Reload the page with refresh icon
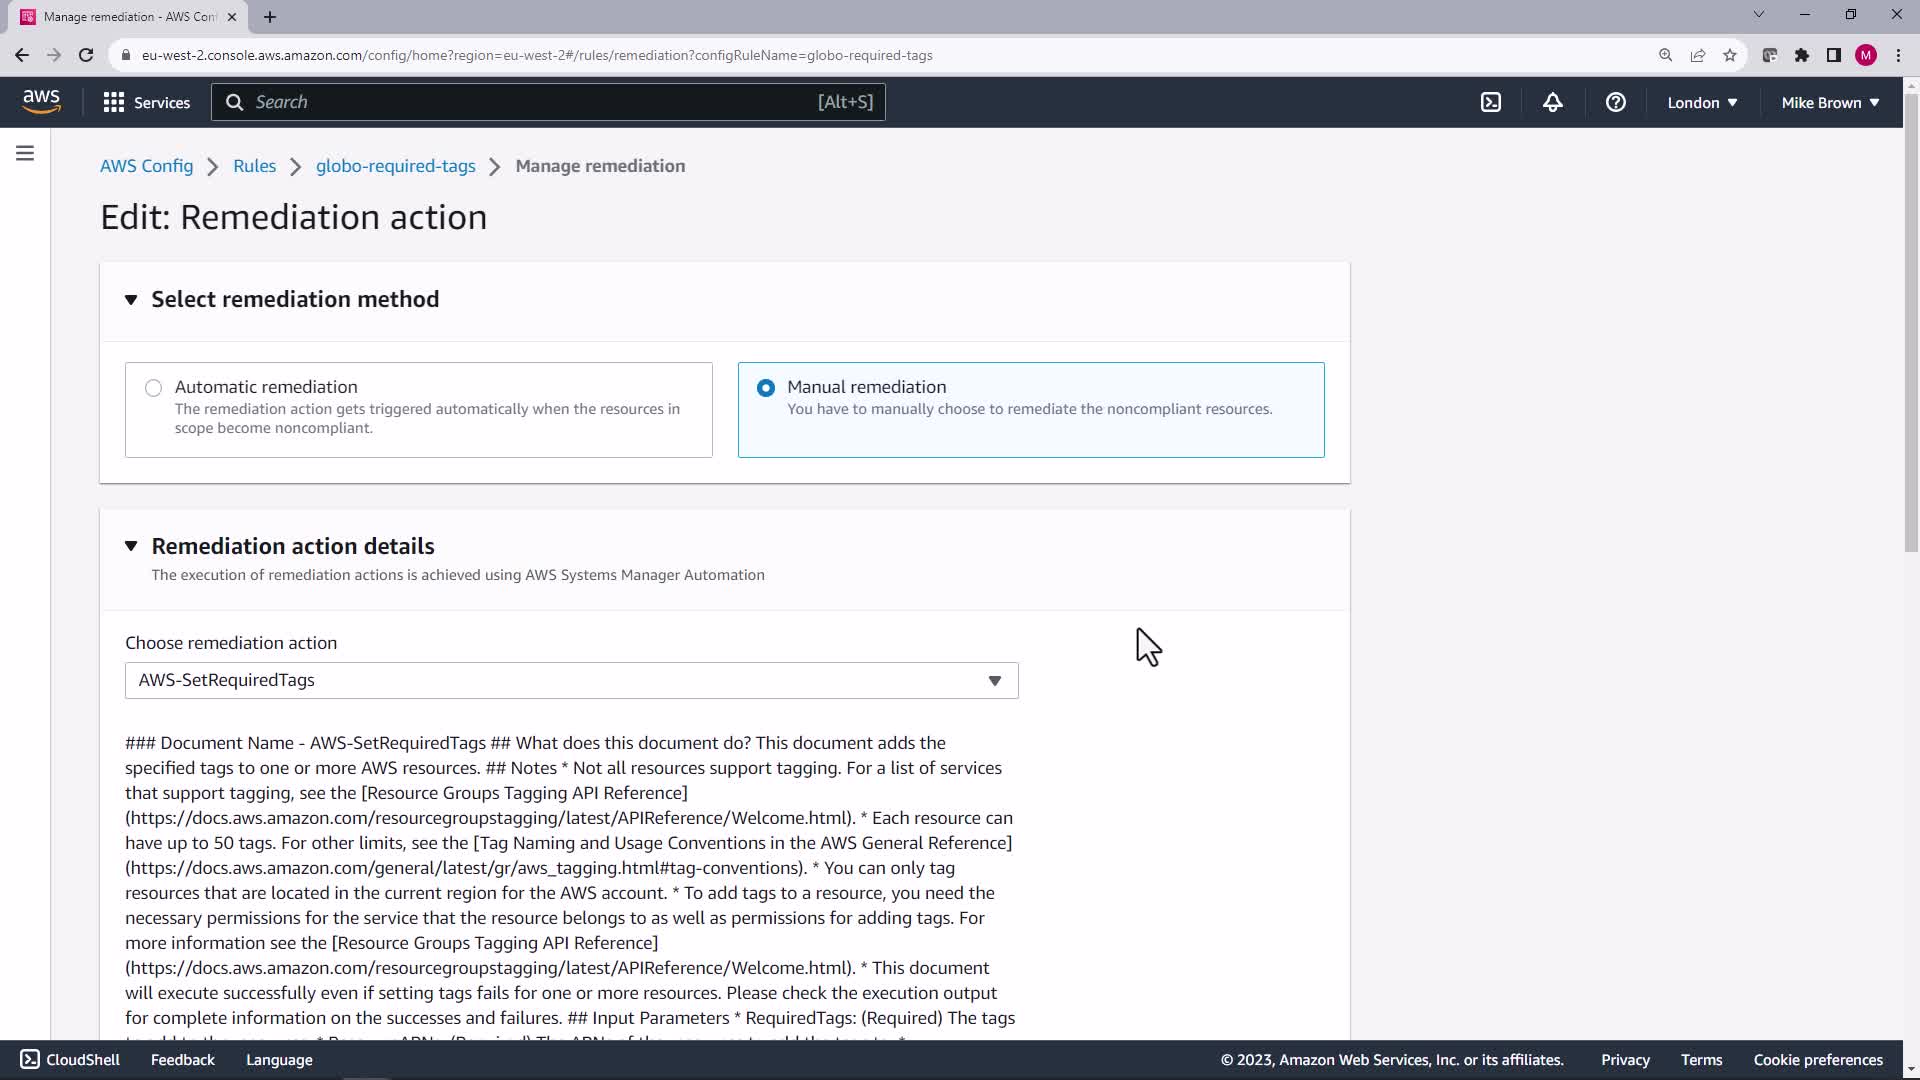 (86, 55)
